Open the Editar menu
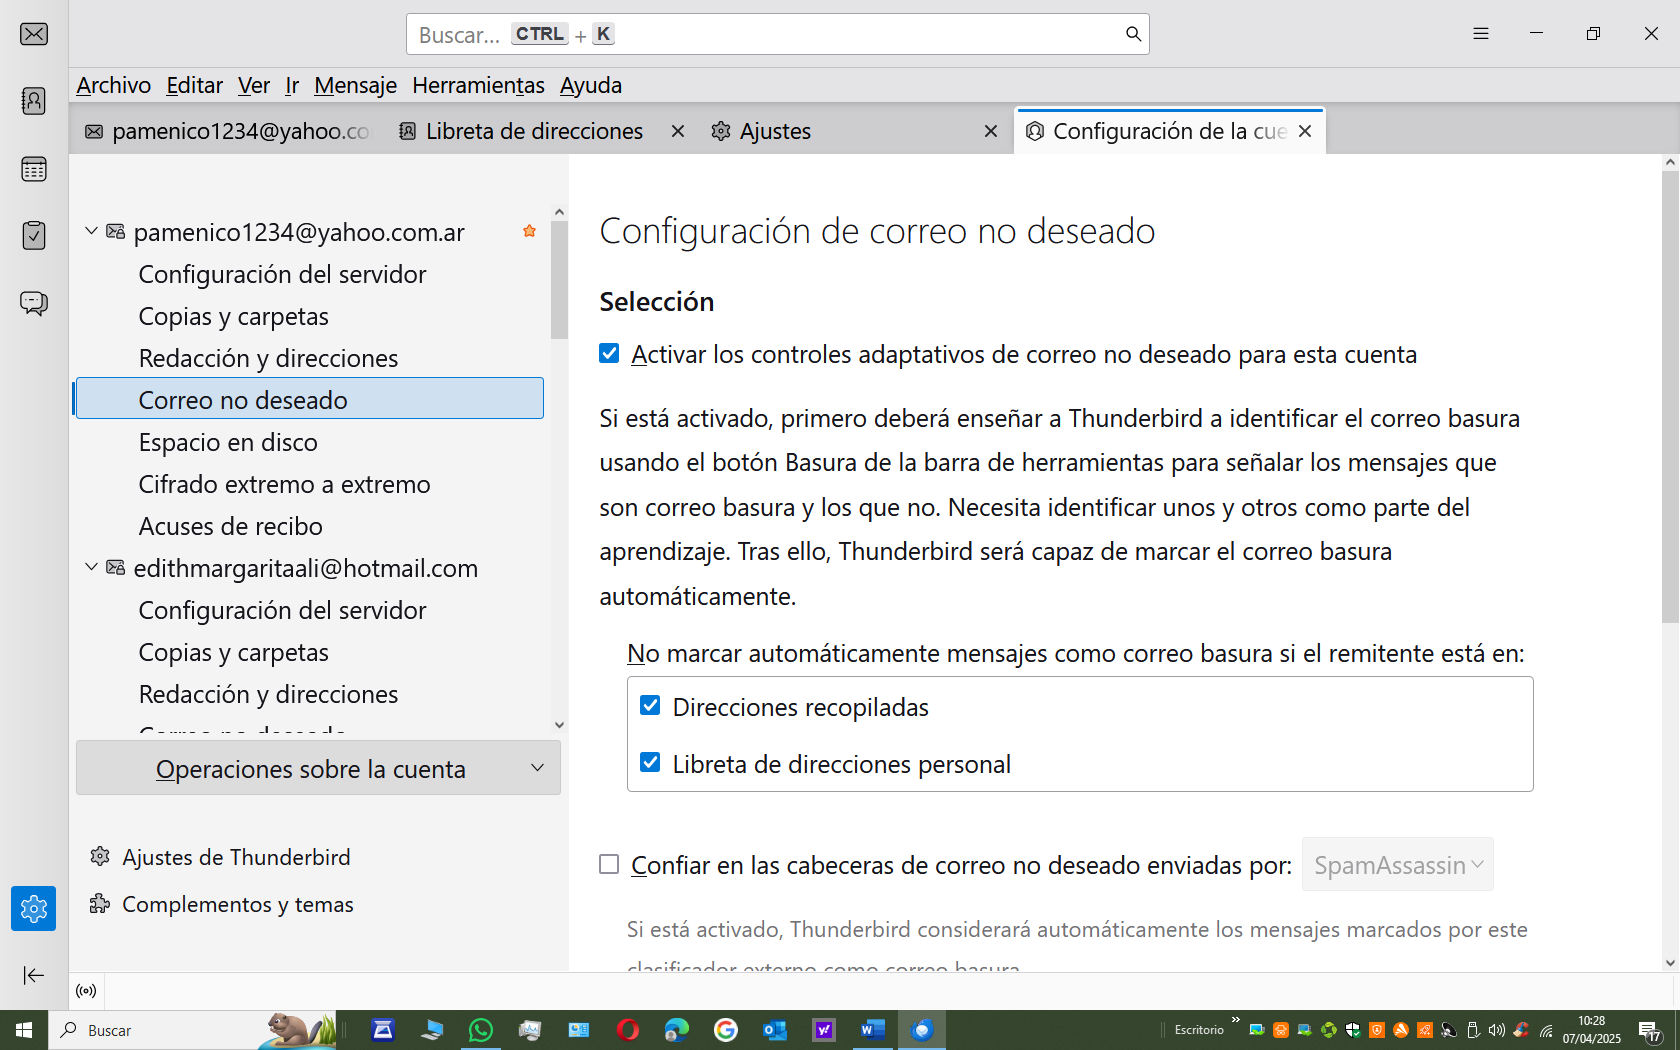The width and height of the screenshot is (1680, 1050). pos(195,85)
